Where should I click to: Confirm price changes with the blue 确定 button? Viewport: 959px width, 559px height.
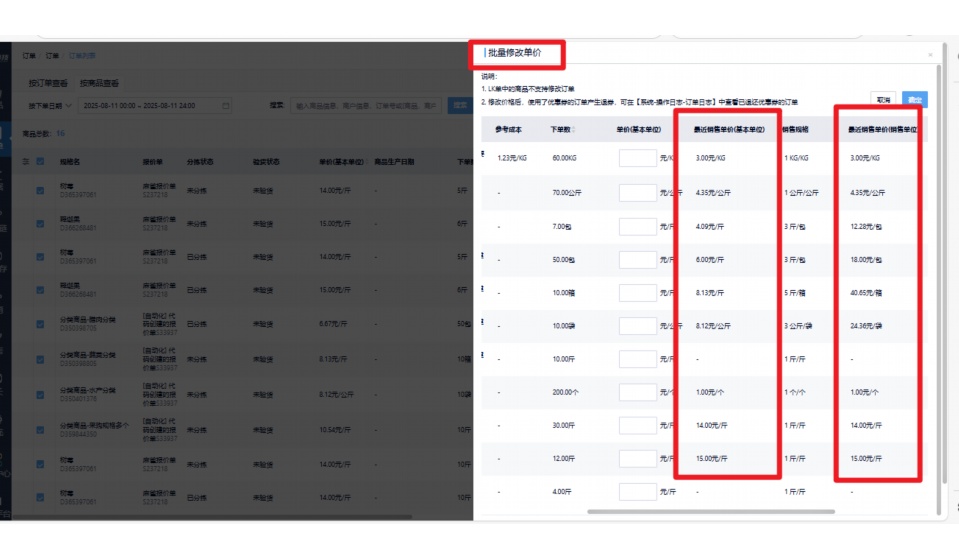tap(914, 100)
